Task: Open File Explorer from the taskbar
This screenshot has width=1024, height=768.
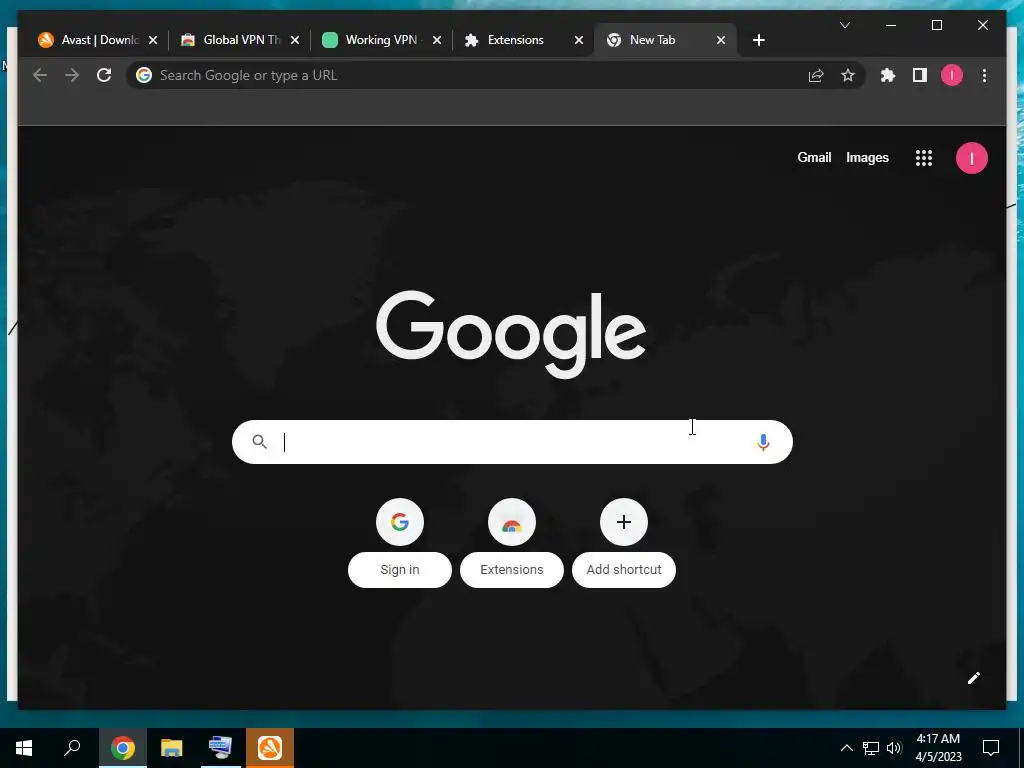Action: [172, 748]
